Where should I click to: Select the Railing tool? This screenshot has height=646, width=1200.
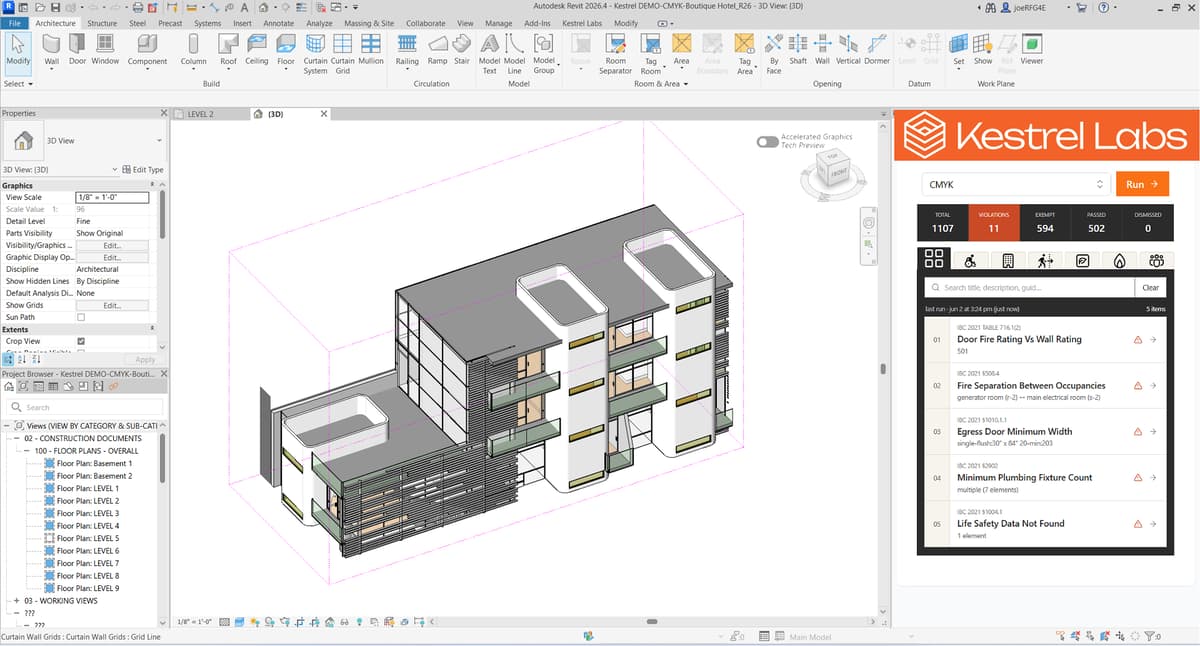[x=407, y=49]
